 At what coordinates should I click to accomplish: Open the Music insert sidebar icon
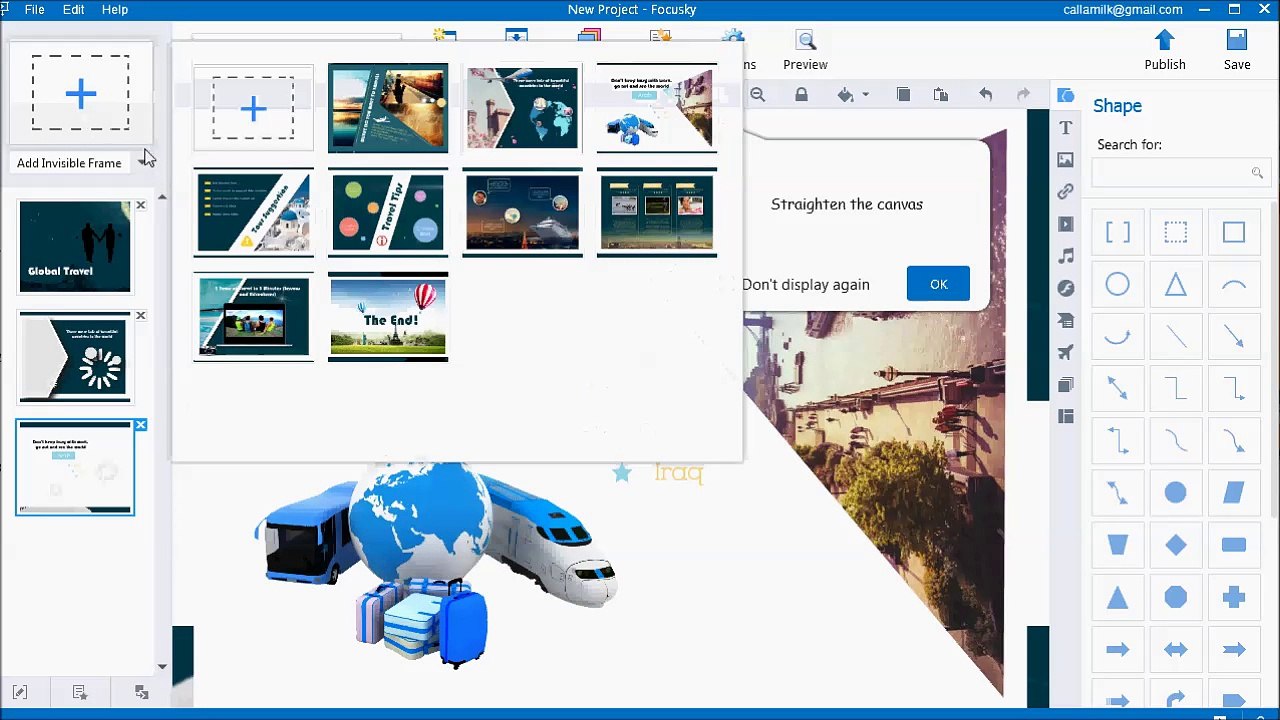tap(1066, 256)
